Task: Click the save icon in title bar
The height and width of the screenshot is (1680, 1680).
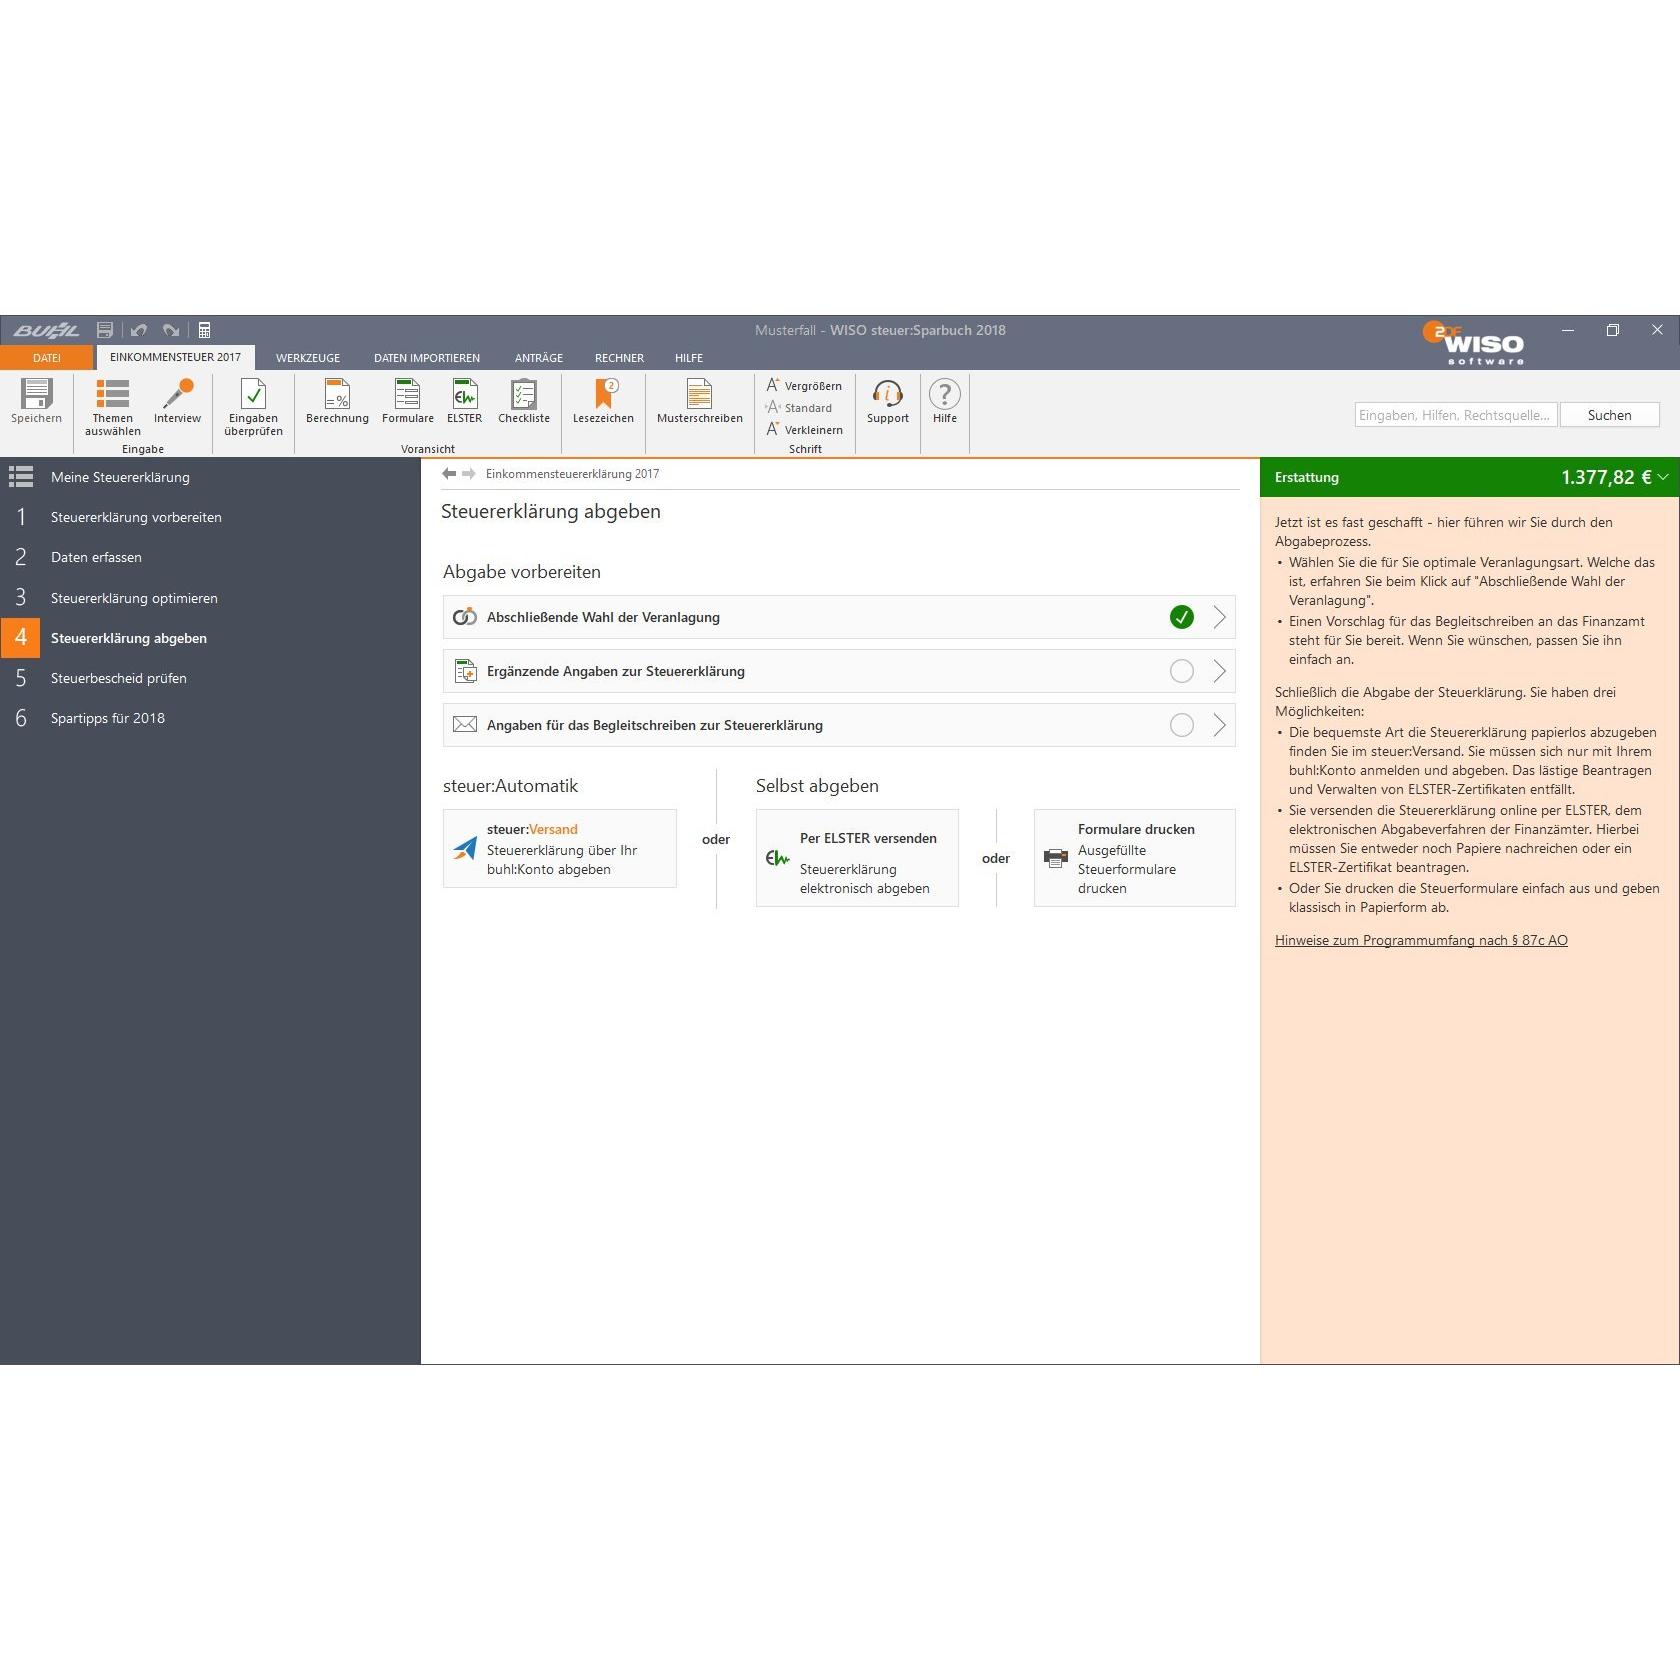Action: click(x=105, y=330)
